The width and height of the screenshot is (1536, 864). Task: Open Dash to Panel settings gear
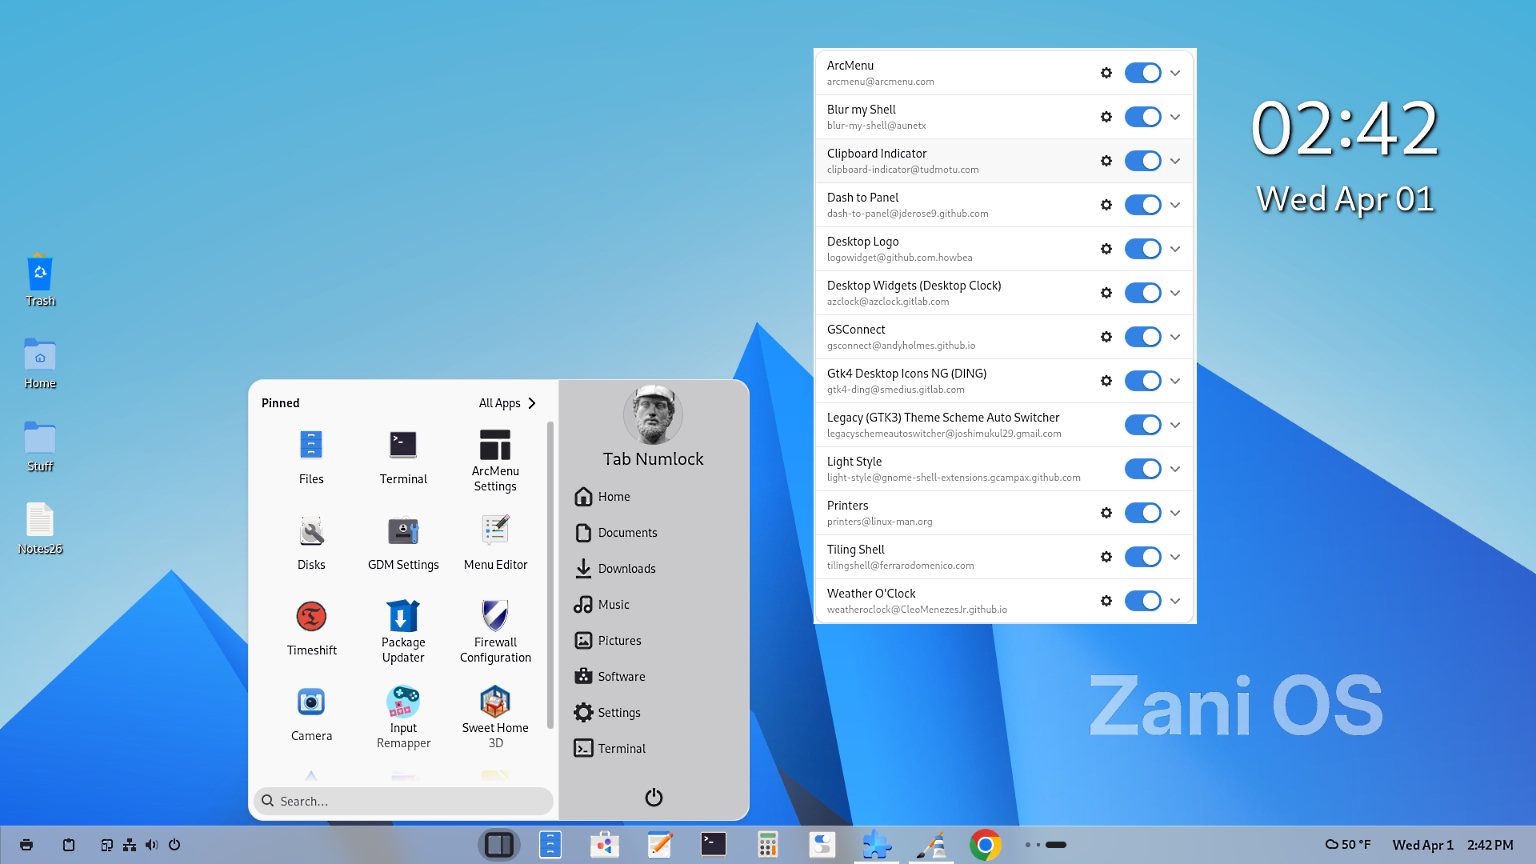1106,205
